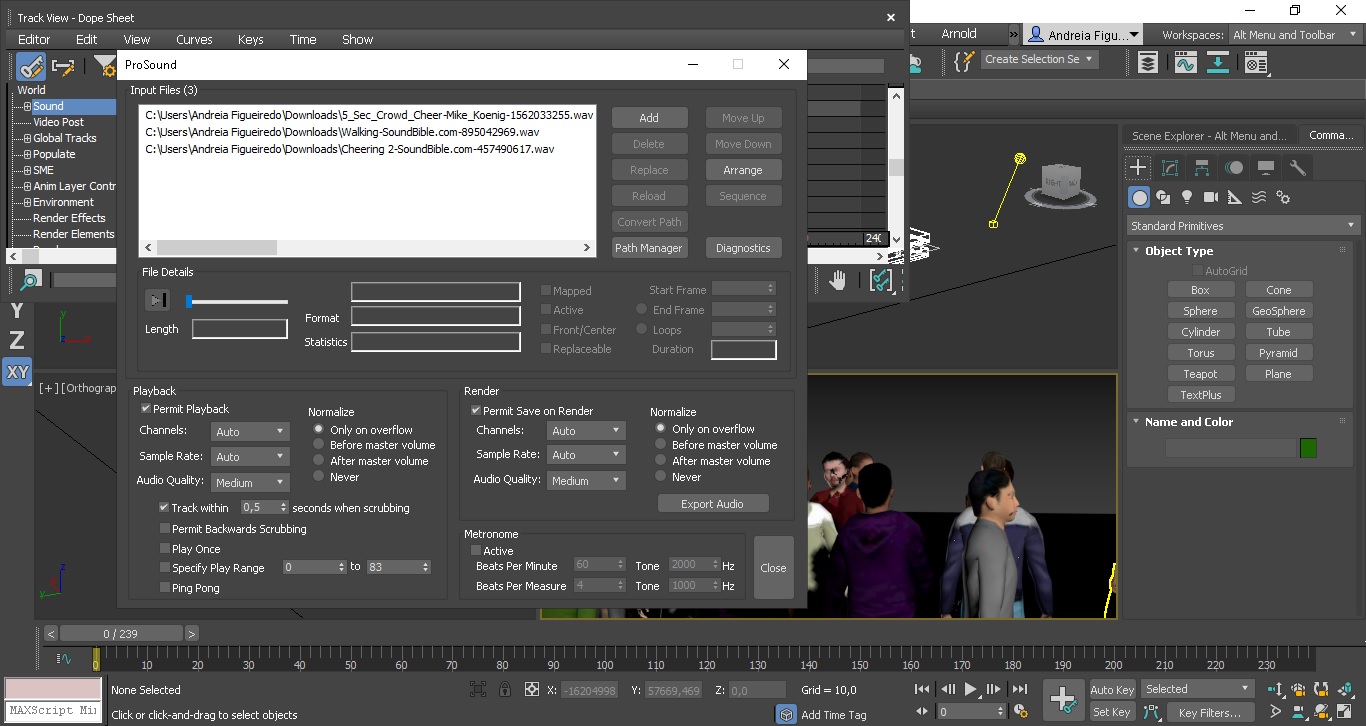This screenshot has width=1366, height=726.
Task: Select the Helpers category icon
Action: coord(1235,197)
